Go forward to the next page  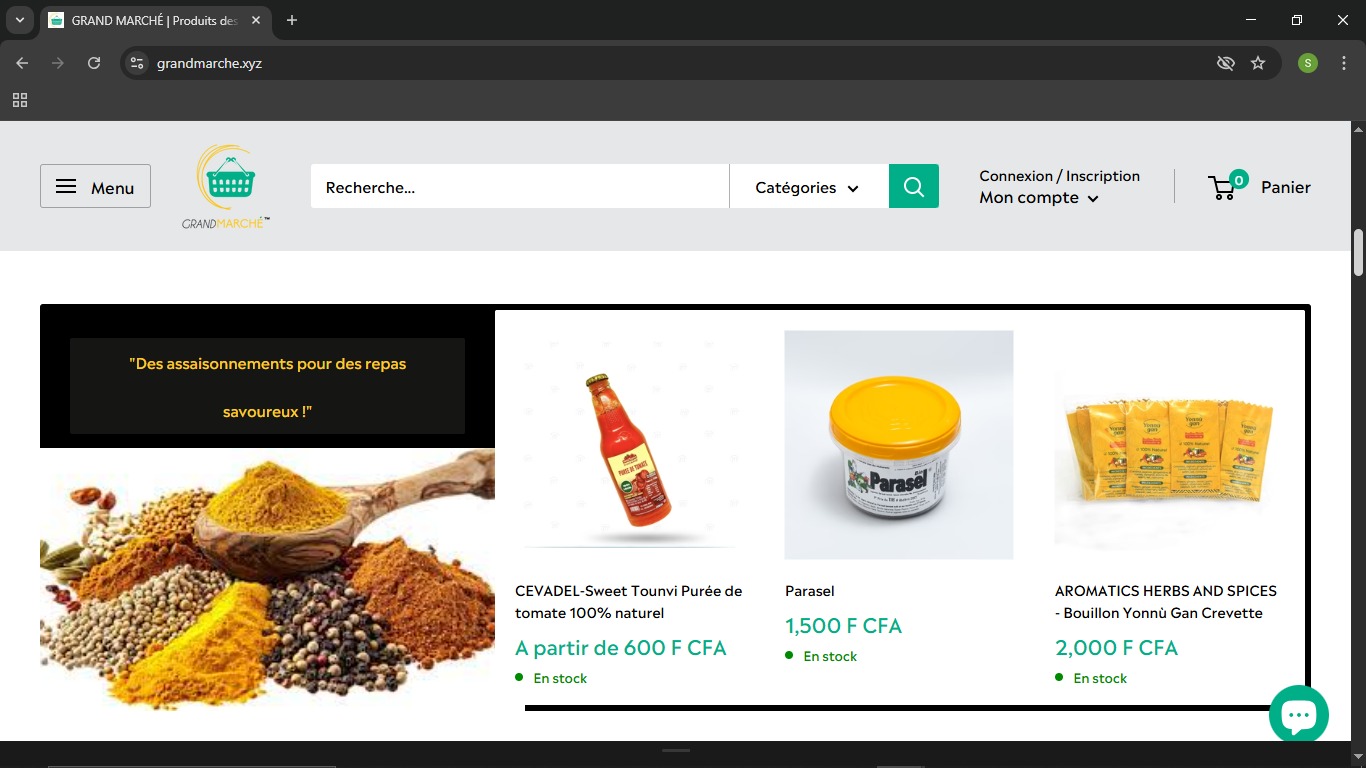point(58,63)
